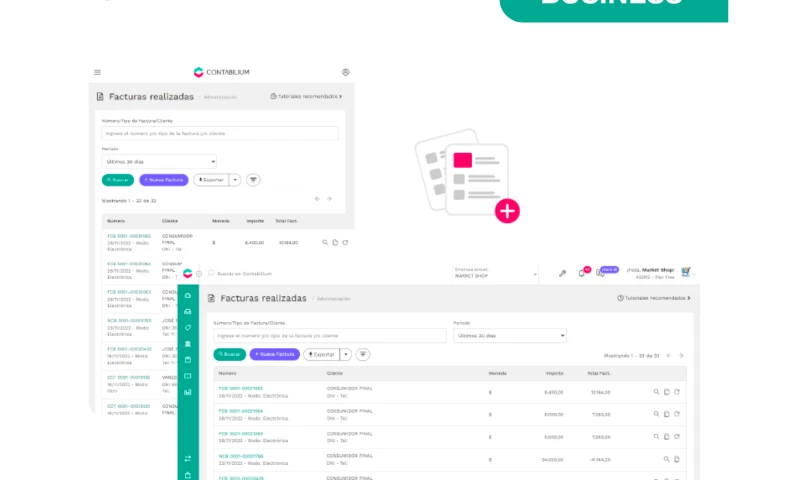View first invoice using desktop magnifier icon
Viewport: 800px width, 480px height.
click(656, 392)
